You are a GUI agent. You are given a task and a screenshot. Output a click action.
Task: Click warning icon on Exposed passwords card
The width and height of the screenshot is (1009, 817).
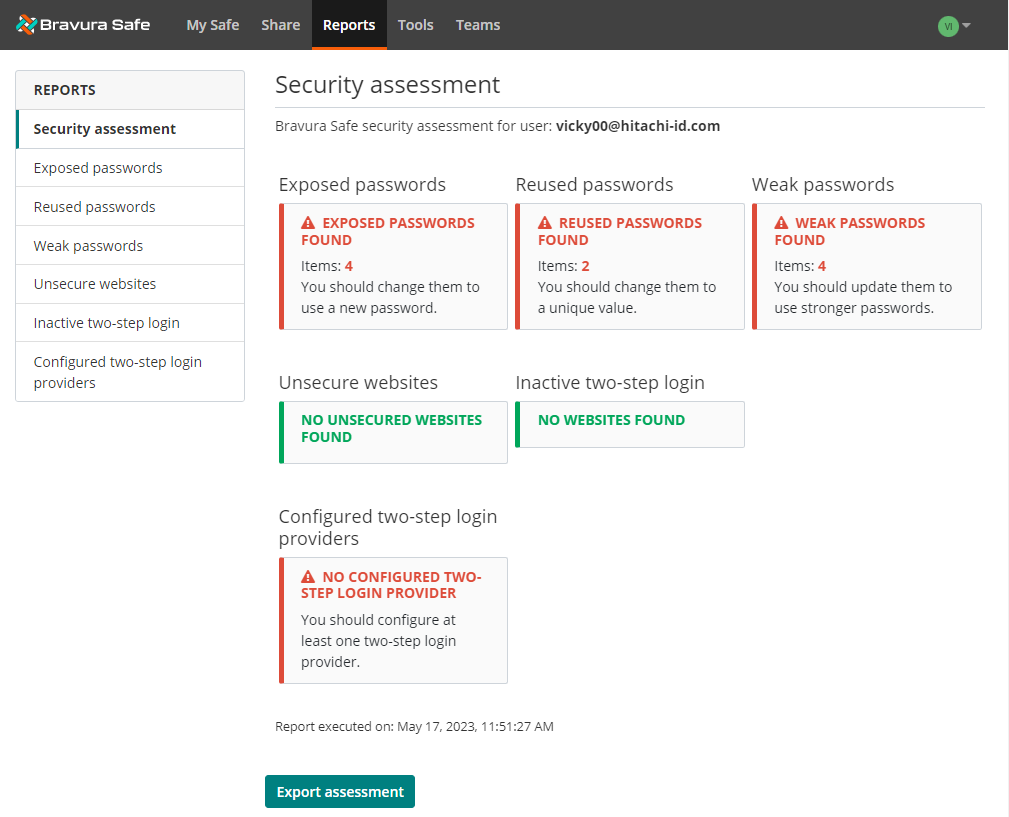(x=309, y=222)
